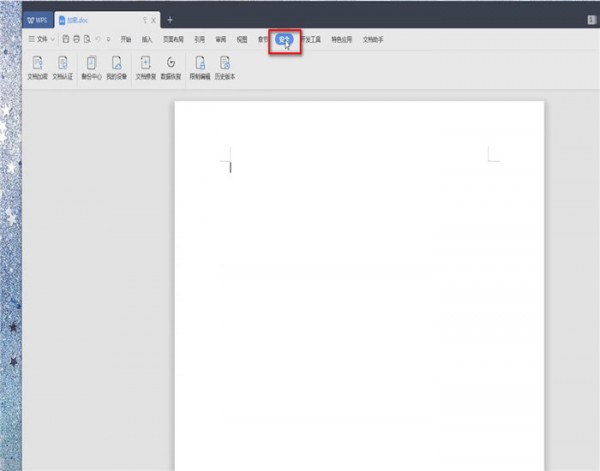This screenshot has height=471, width=600.
Task: Switch to the 插入 Insert tab
Action: 147,39
